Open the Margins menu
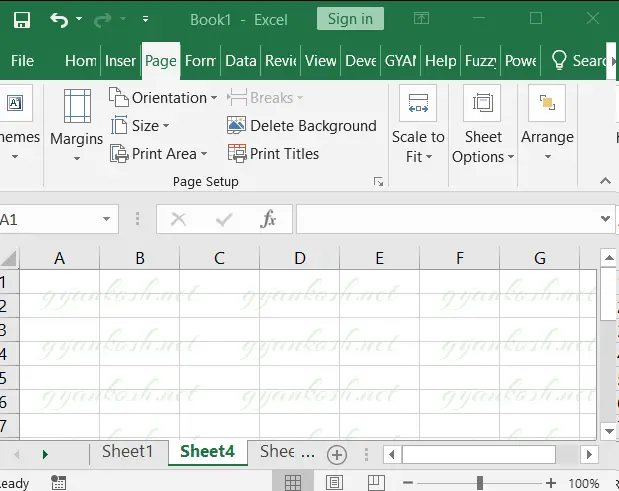 point(77,125)
